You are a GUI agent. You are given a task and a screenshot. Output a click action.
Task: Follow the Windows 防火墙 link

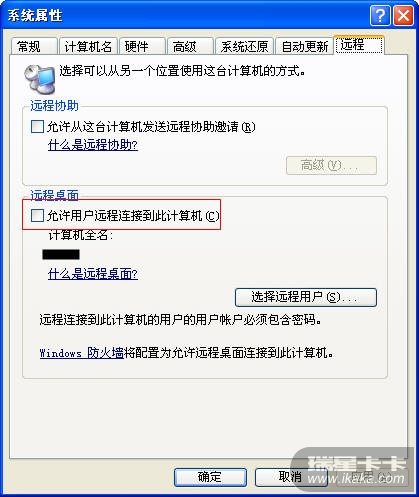pyautogui.click(x=81, y=353)
